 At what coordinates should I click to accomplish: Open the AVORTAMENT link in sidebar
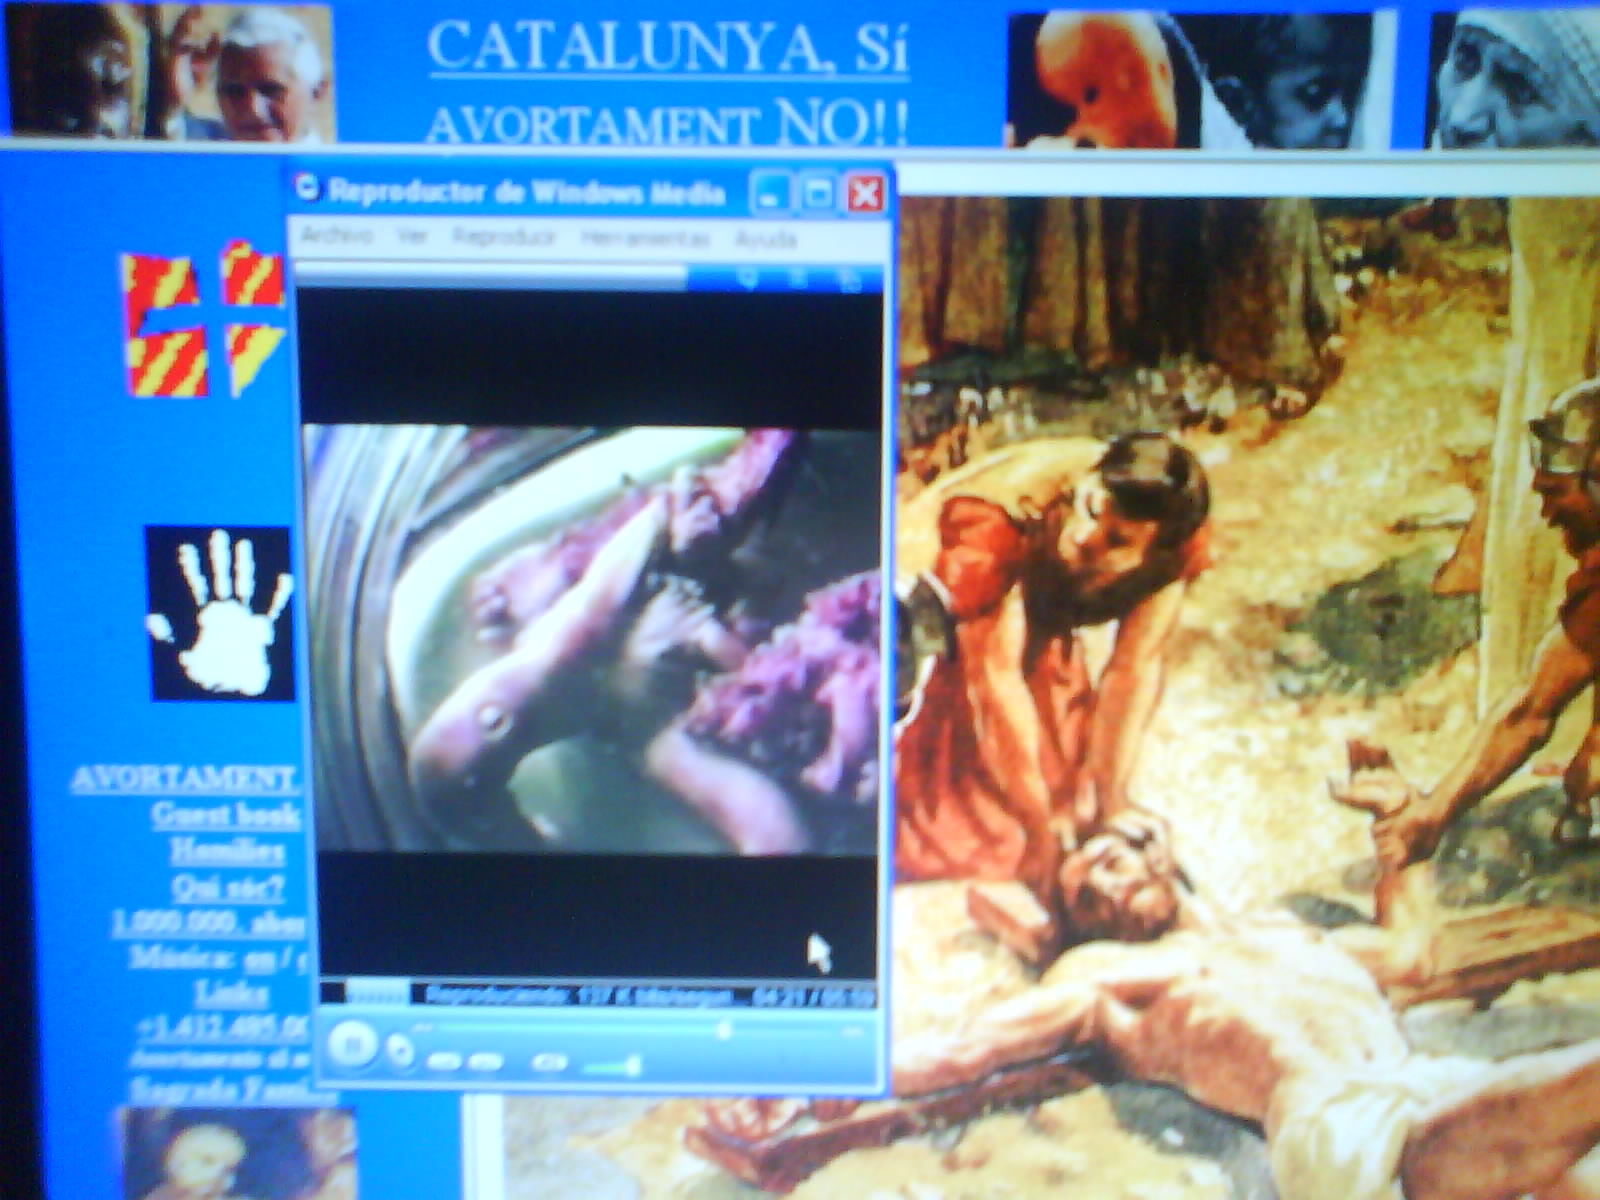[183, 779]
